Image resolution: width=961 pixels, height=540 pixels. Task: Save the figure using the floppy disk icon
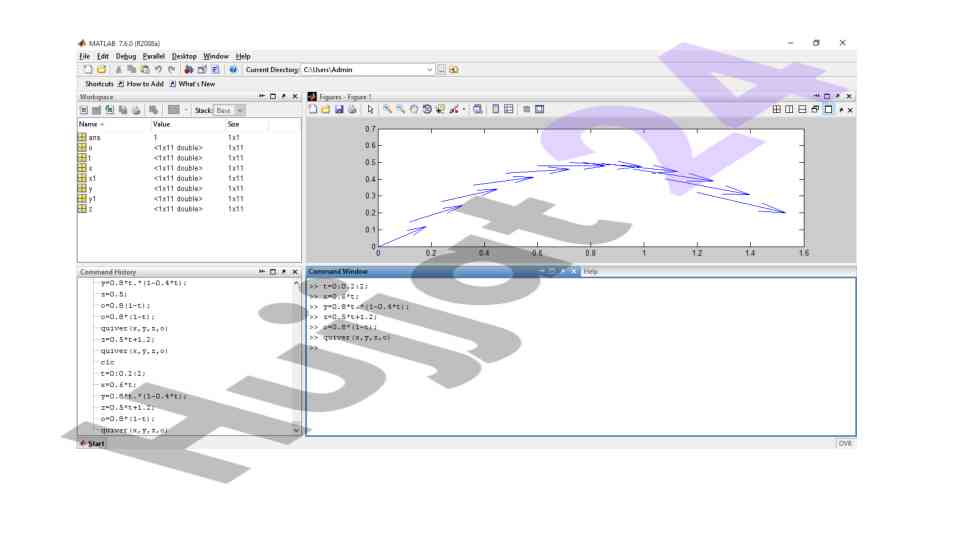[x=339, y=109]
